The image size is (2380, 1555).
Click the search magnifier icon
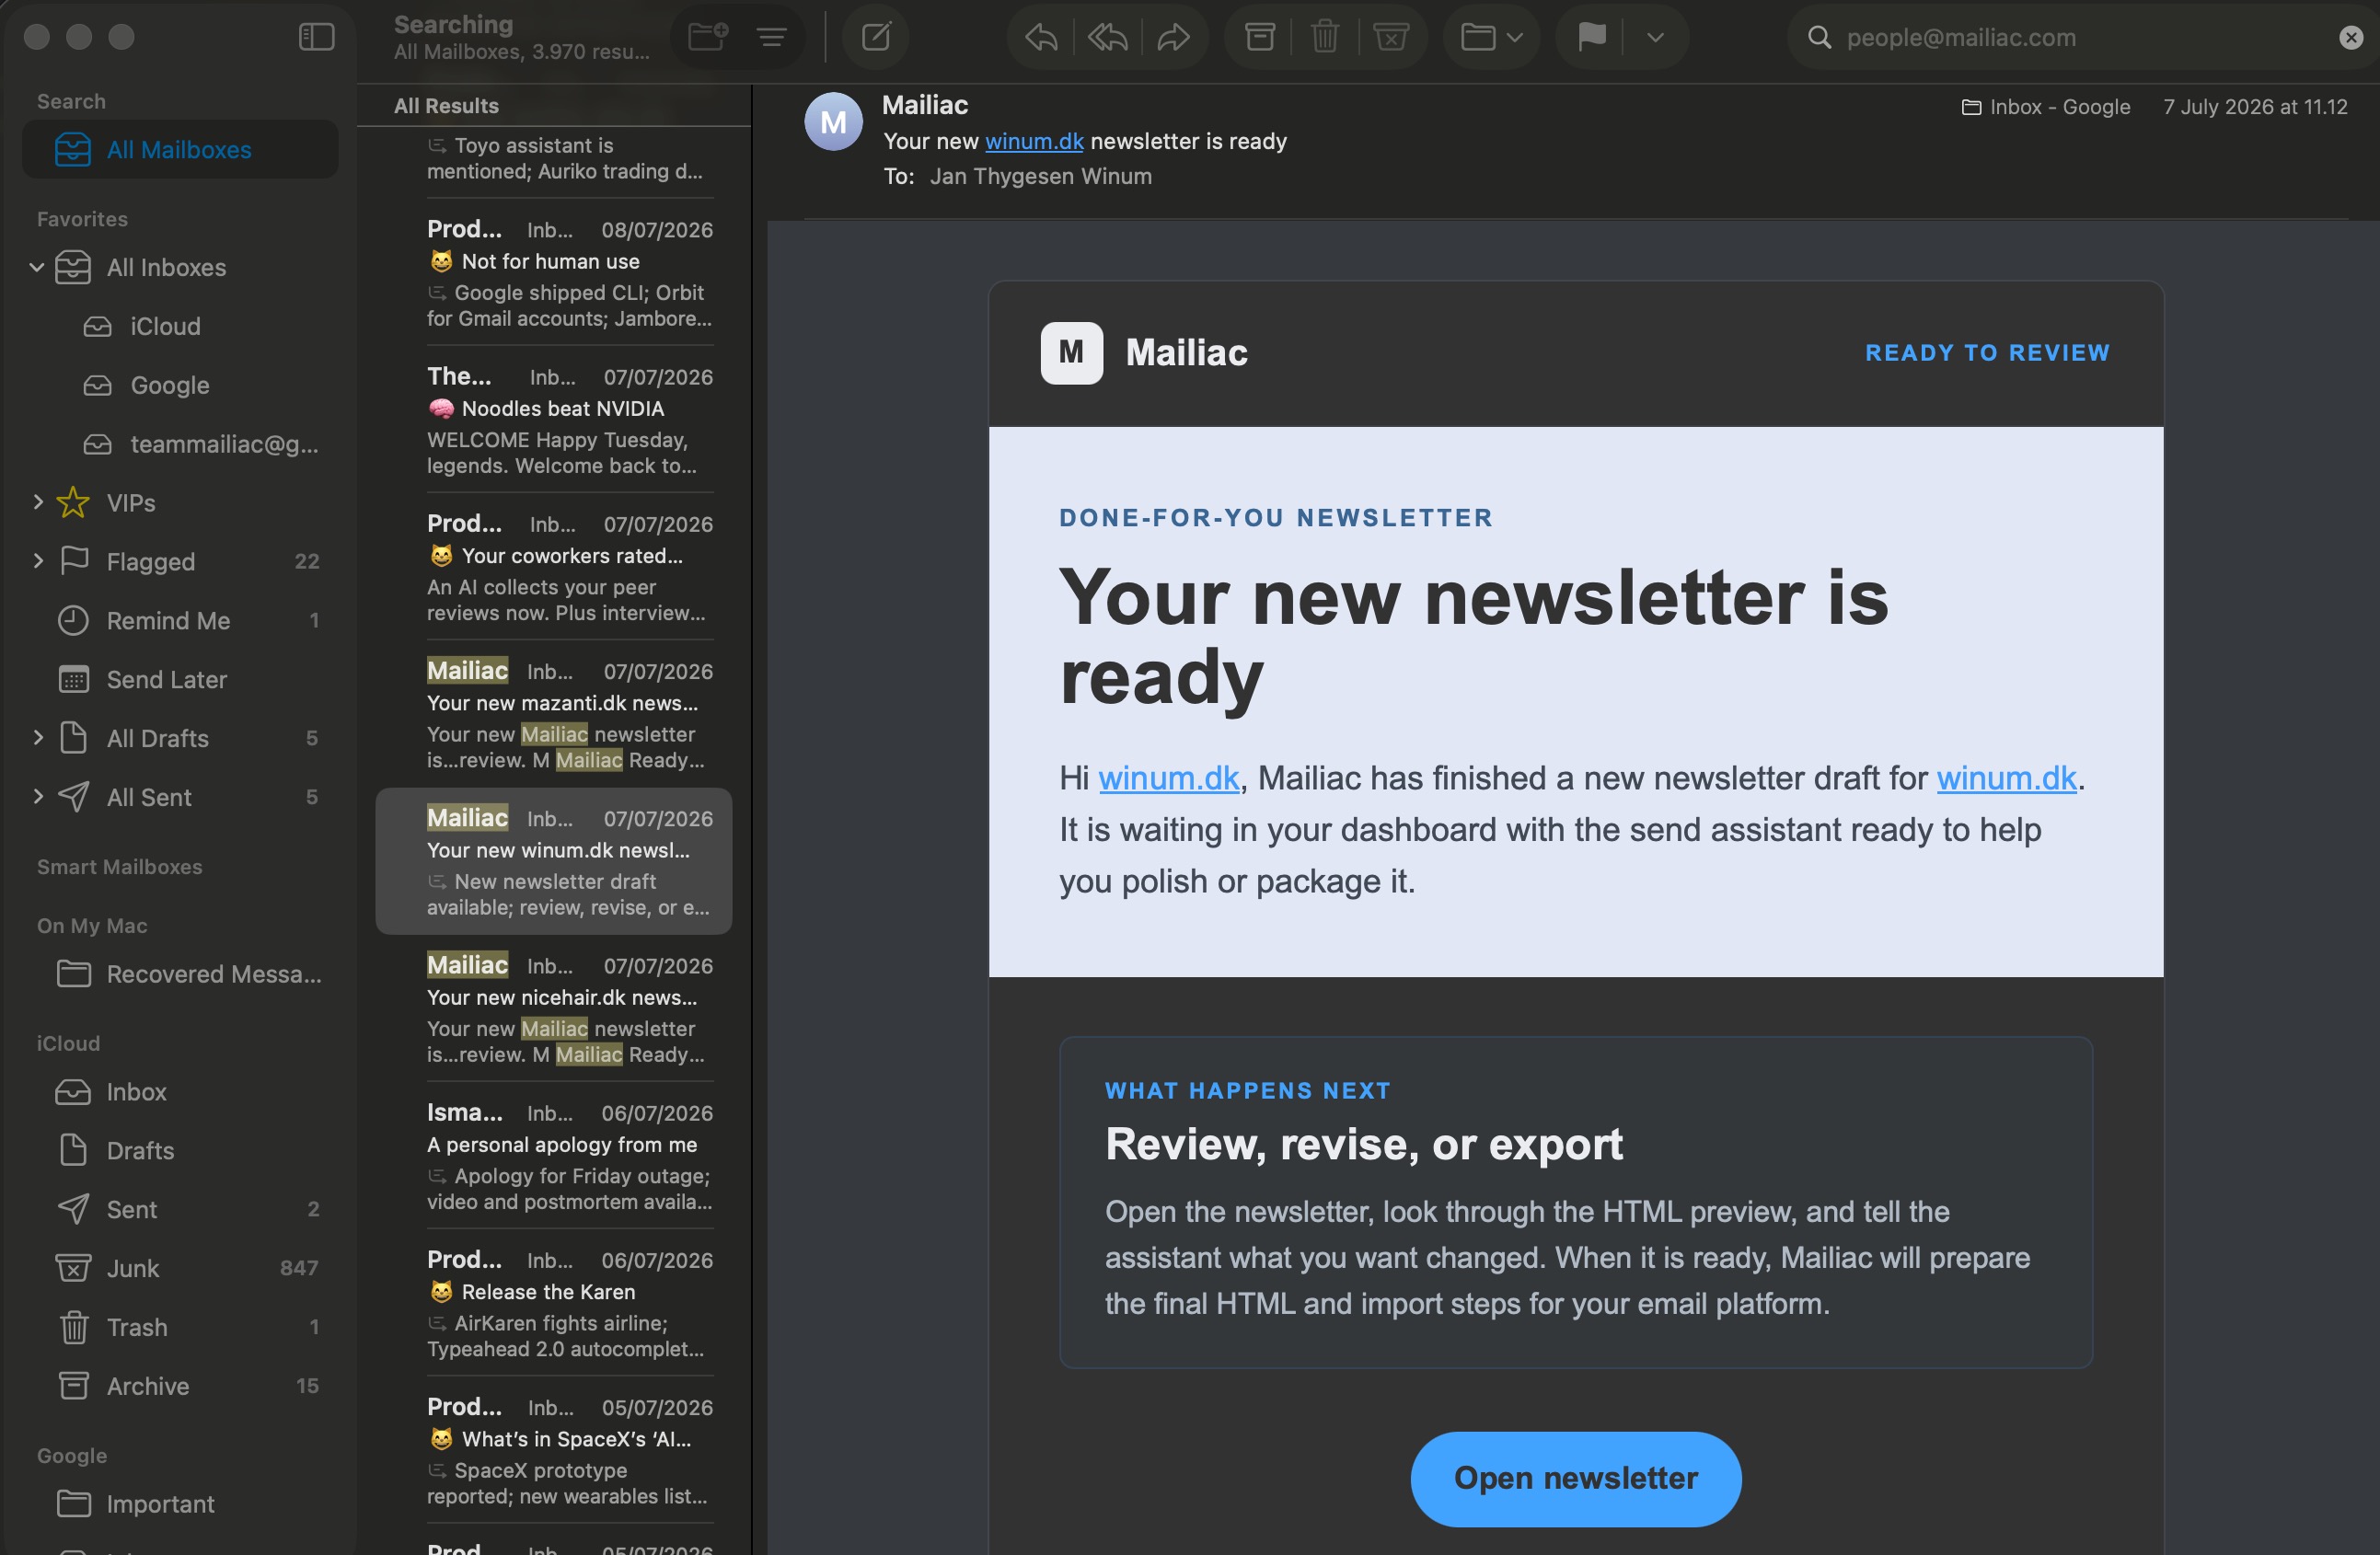(x=1819, y=37)
